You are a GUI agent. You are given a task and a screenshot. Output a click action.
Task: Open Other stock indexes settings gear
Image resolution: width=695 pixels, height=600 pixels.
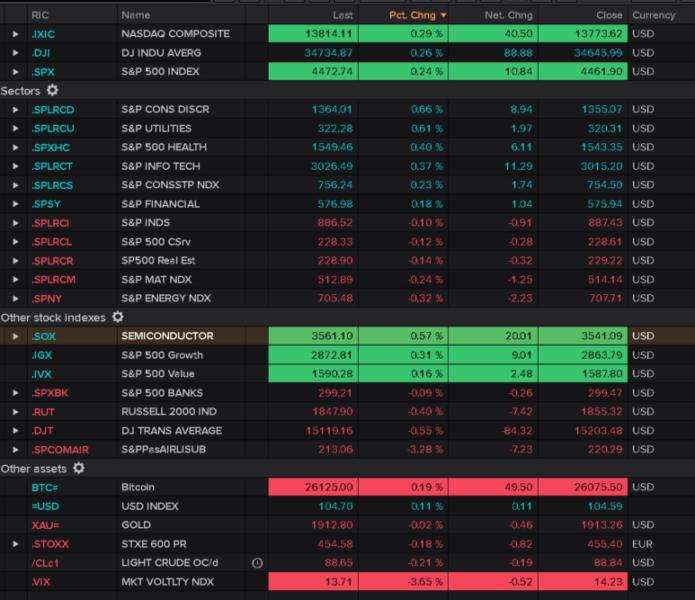tap(118, 317)
